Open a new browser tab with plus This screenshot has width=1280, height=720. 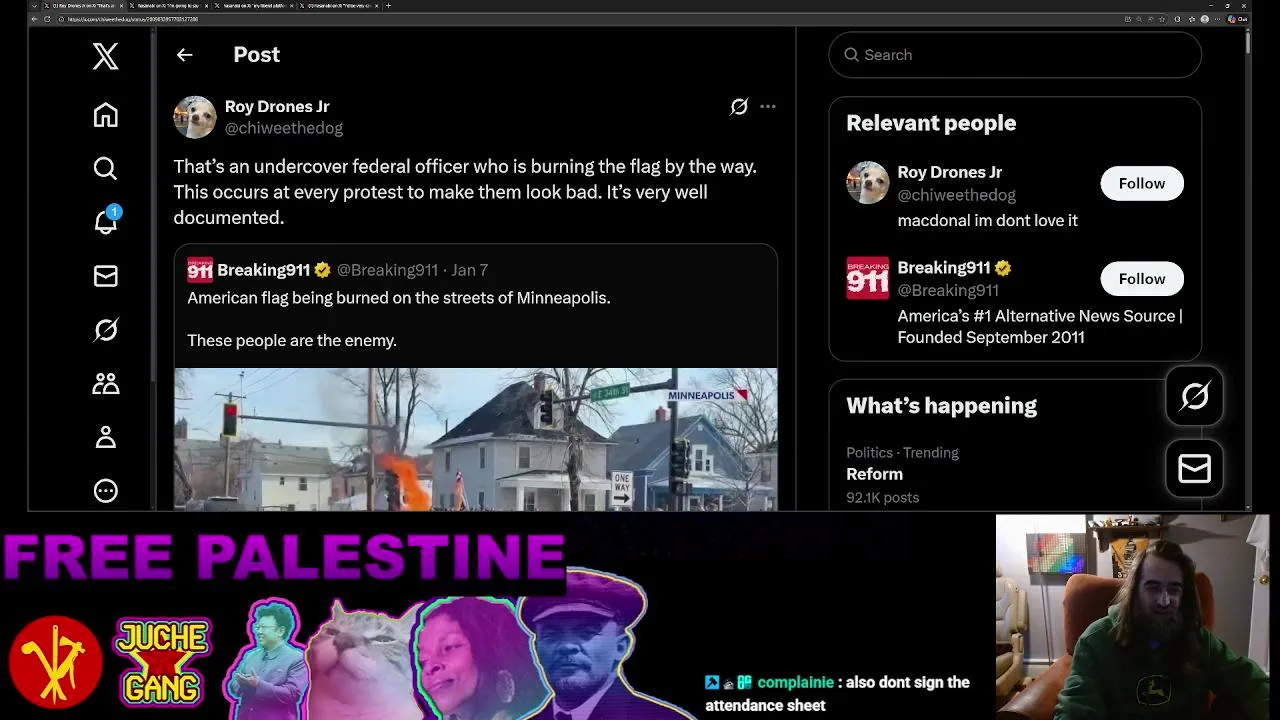[x=389, y=6]
